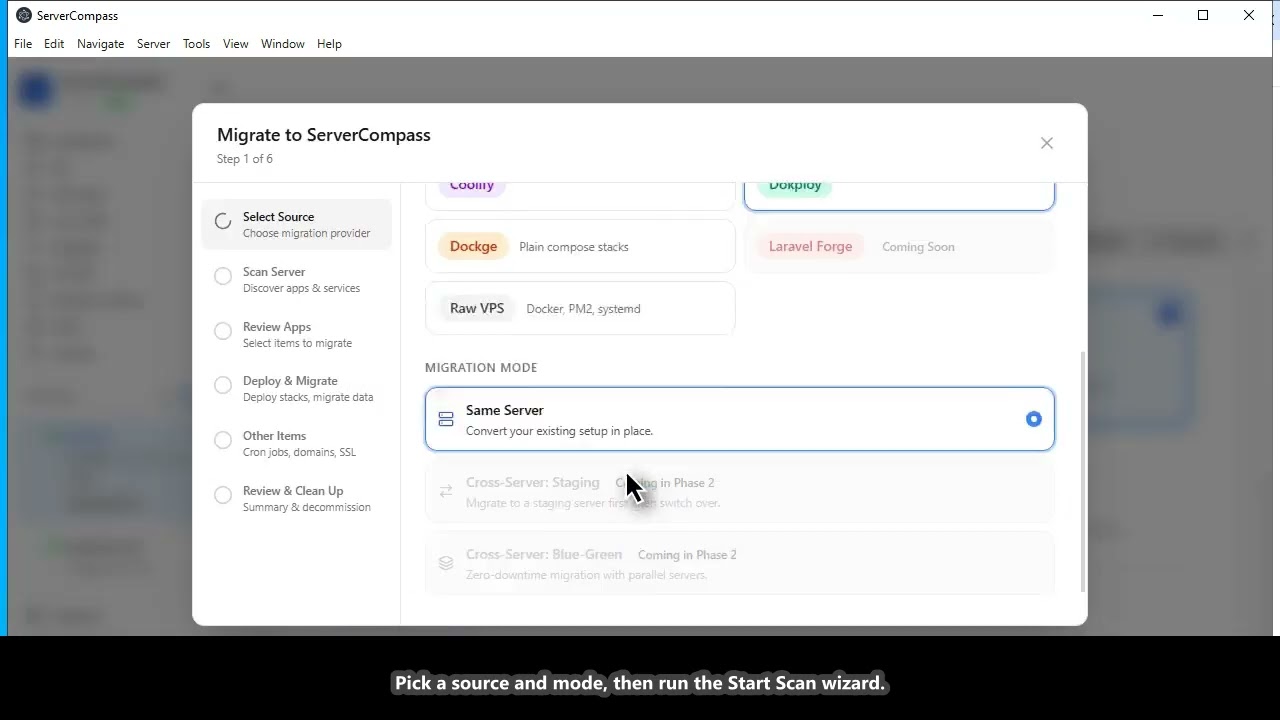Go to Select Source step
The width and height of the screenshot is (1280, 720).
point(296,224)
